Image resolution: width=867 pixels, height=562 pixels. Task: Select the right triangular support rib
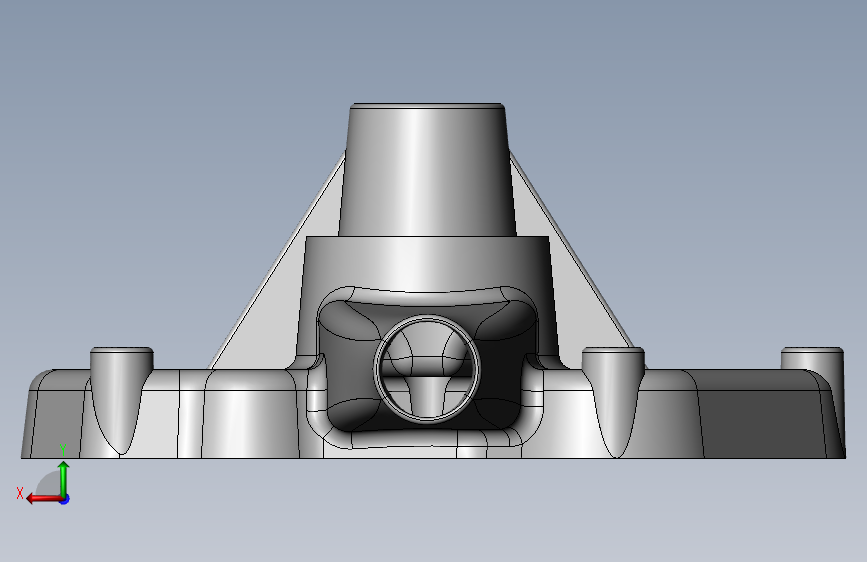(x=564, y=277)
